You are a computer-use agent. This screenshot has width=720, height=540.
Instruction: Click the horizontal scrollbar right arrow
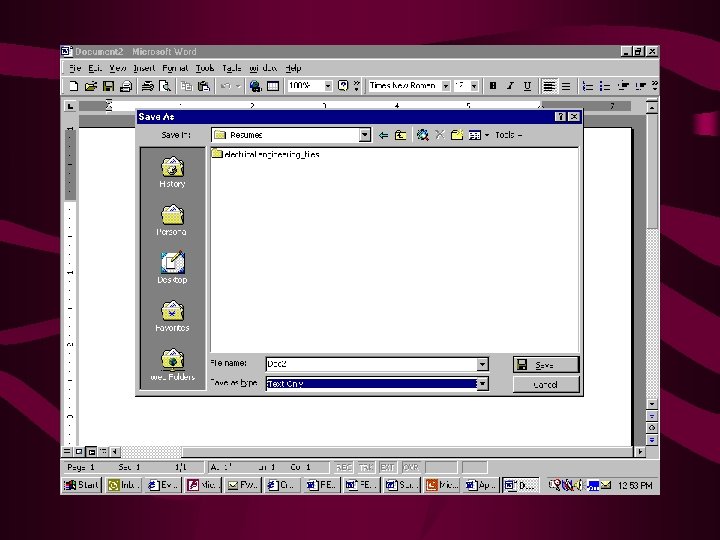click(x=640, y=452)
